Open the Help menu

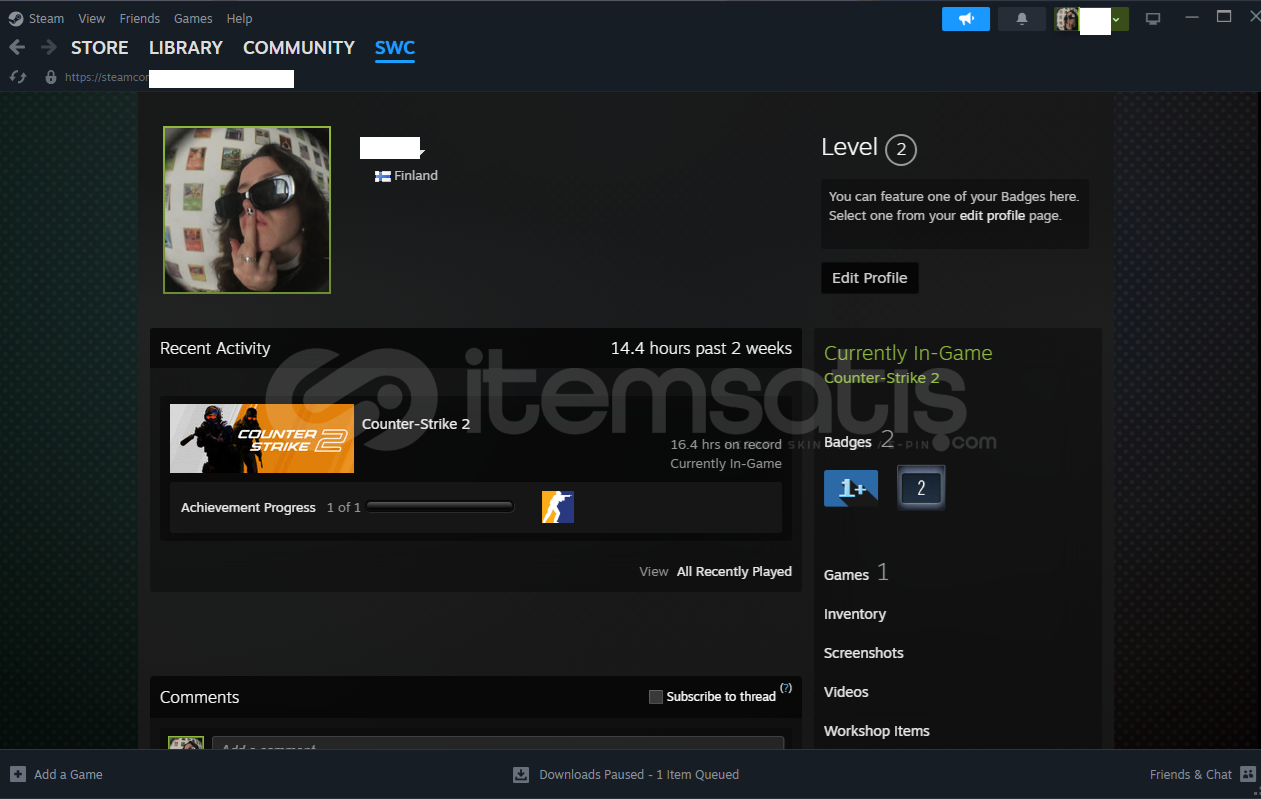point(239,18)
